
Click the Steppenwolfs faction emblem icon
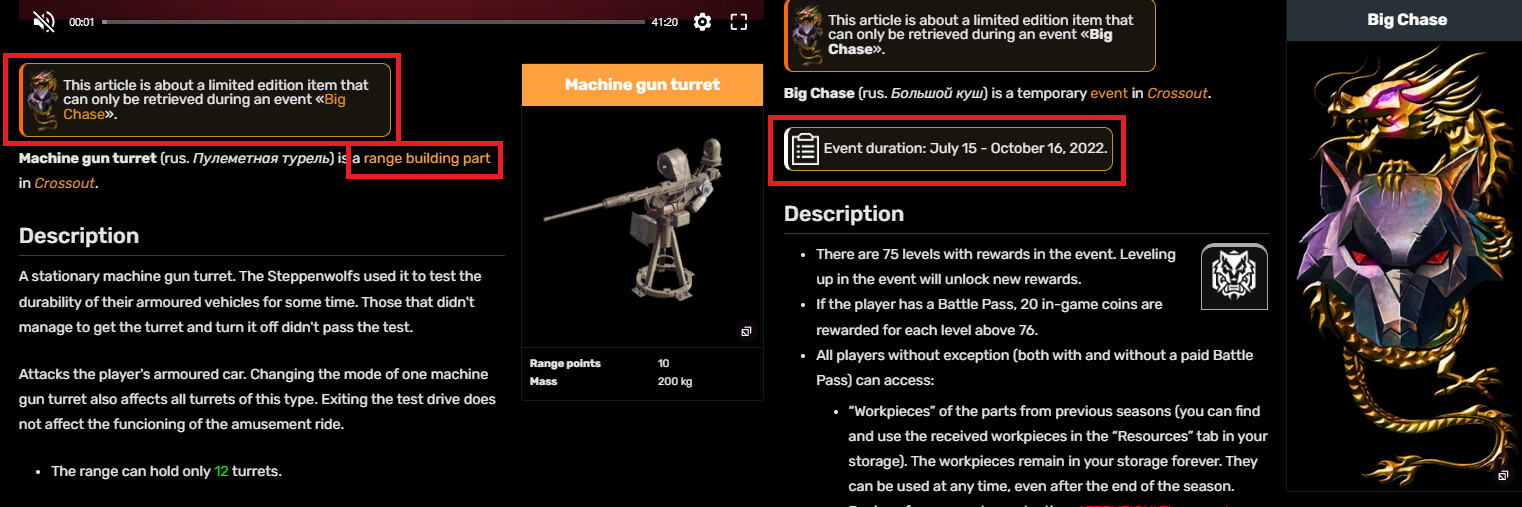pos(1234,277)
